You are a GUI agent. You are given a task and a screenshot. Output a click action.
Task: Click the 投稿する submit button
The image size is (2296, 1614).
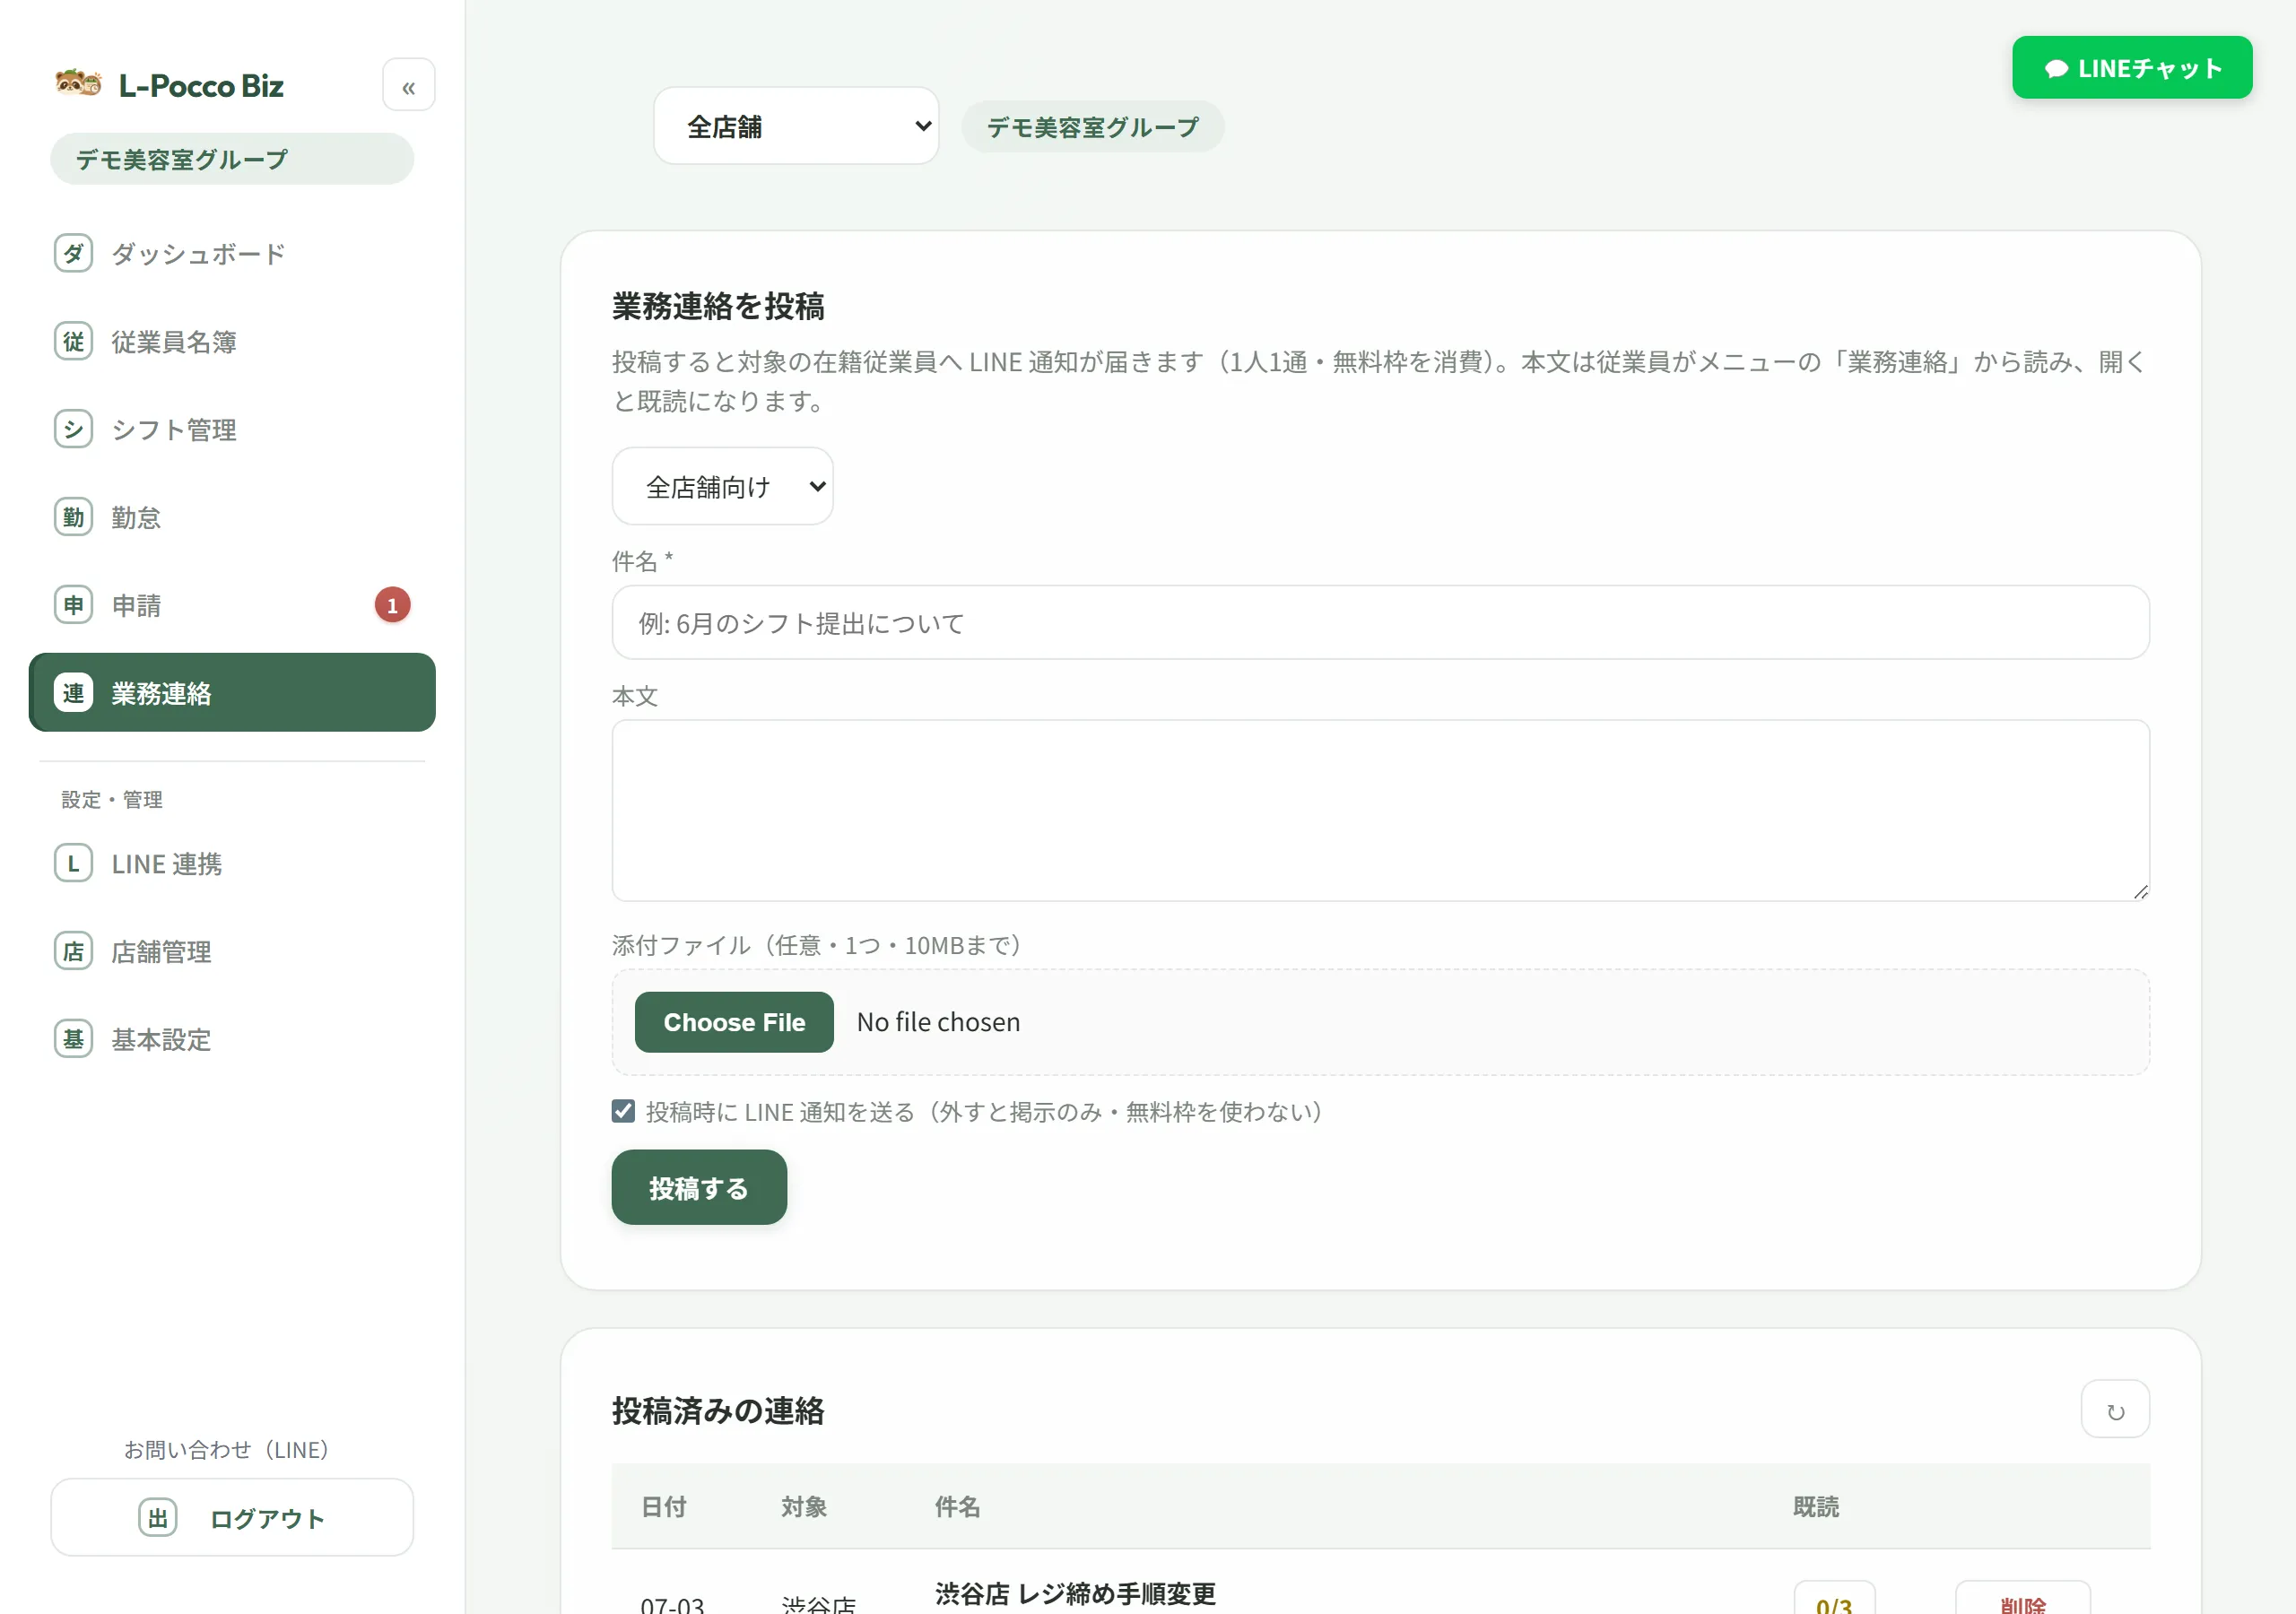tap(699, 1188)
